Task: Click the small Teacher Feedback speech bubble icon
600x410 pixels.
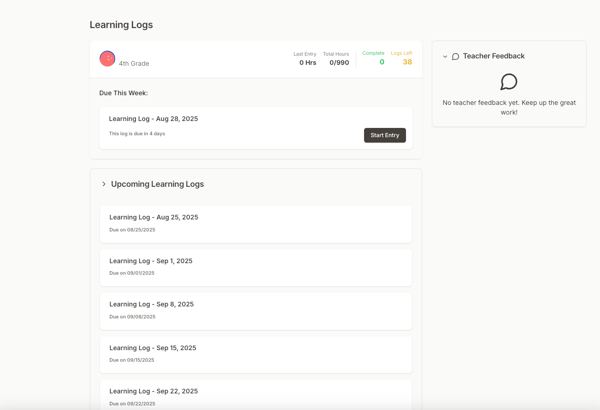Action: point(455,57)
